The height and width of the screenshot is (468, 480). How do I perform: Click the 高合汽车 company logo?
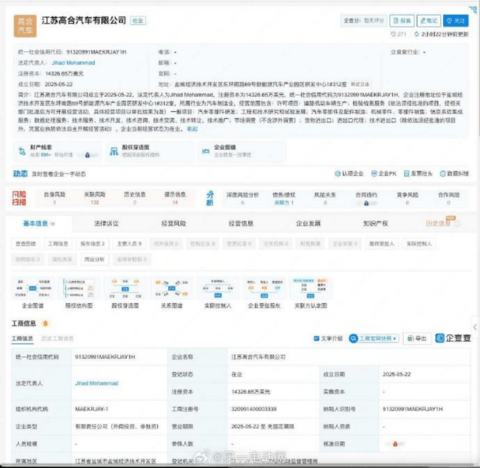point(25,26)
